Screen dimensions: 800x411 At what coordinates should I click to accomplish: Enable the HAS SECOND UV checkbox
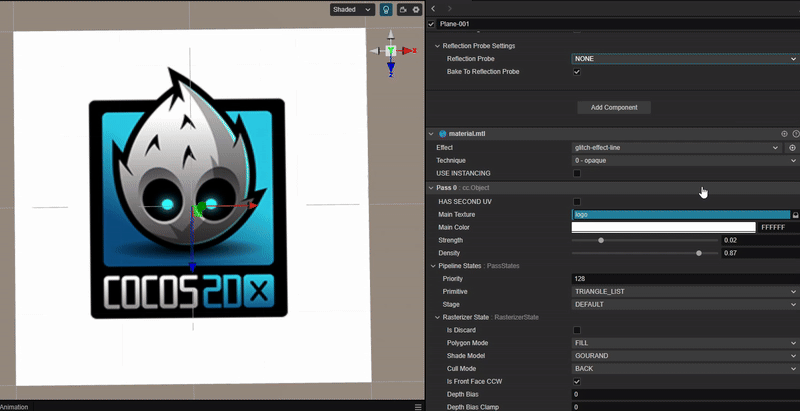(577, 202)
